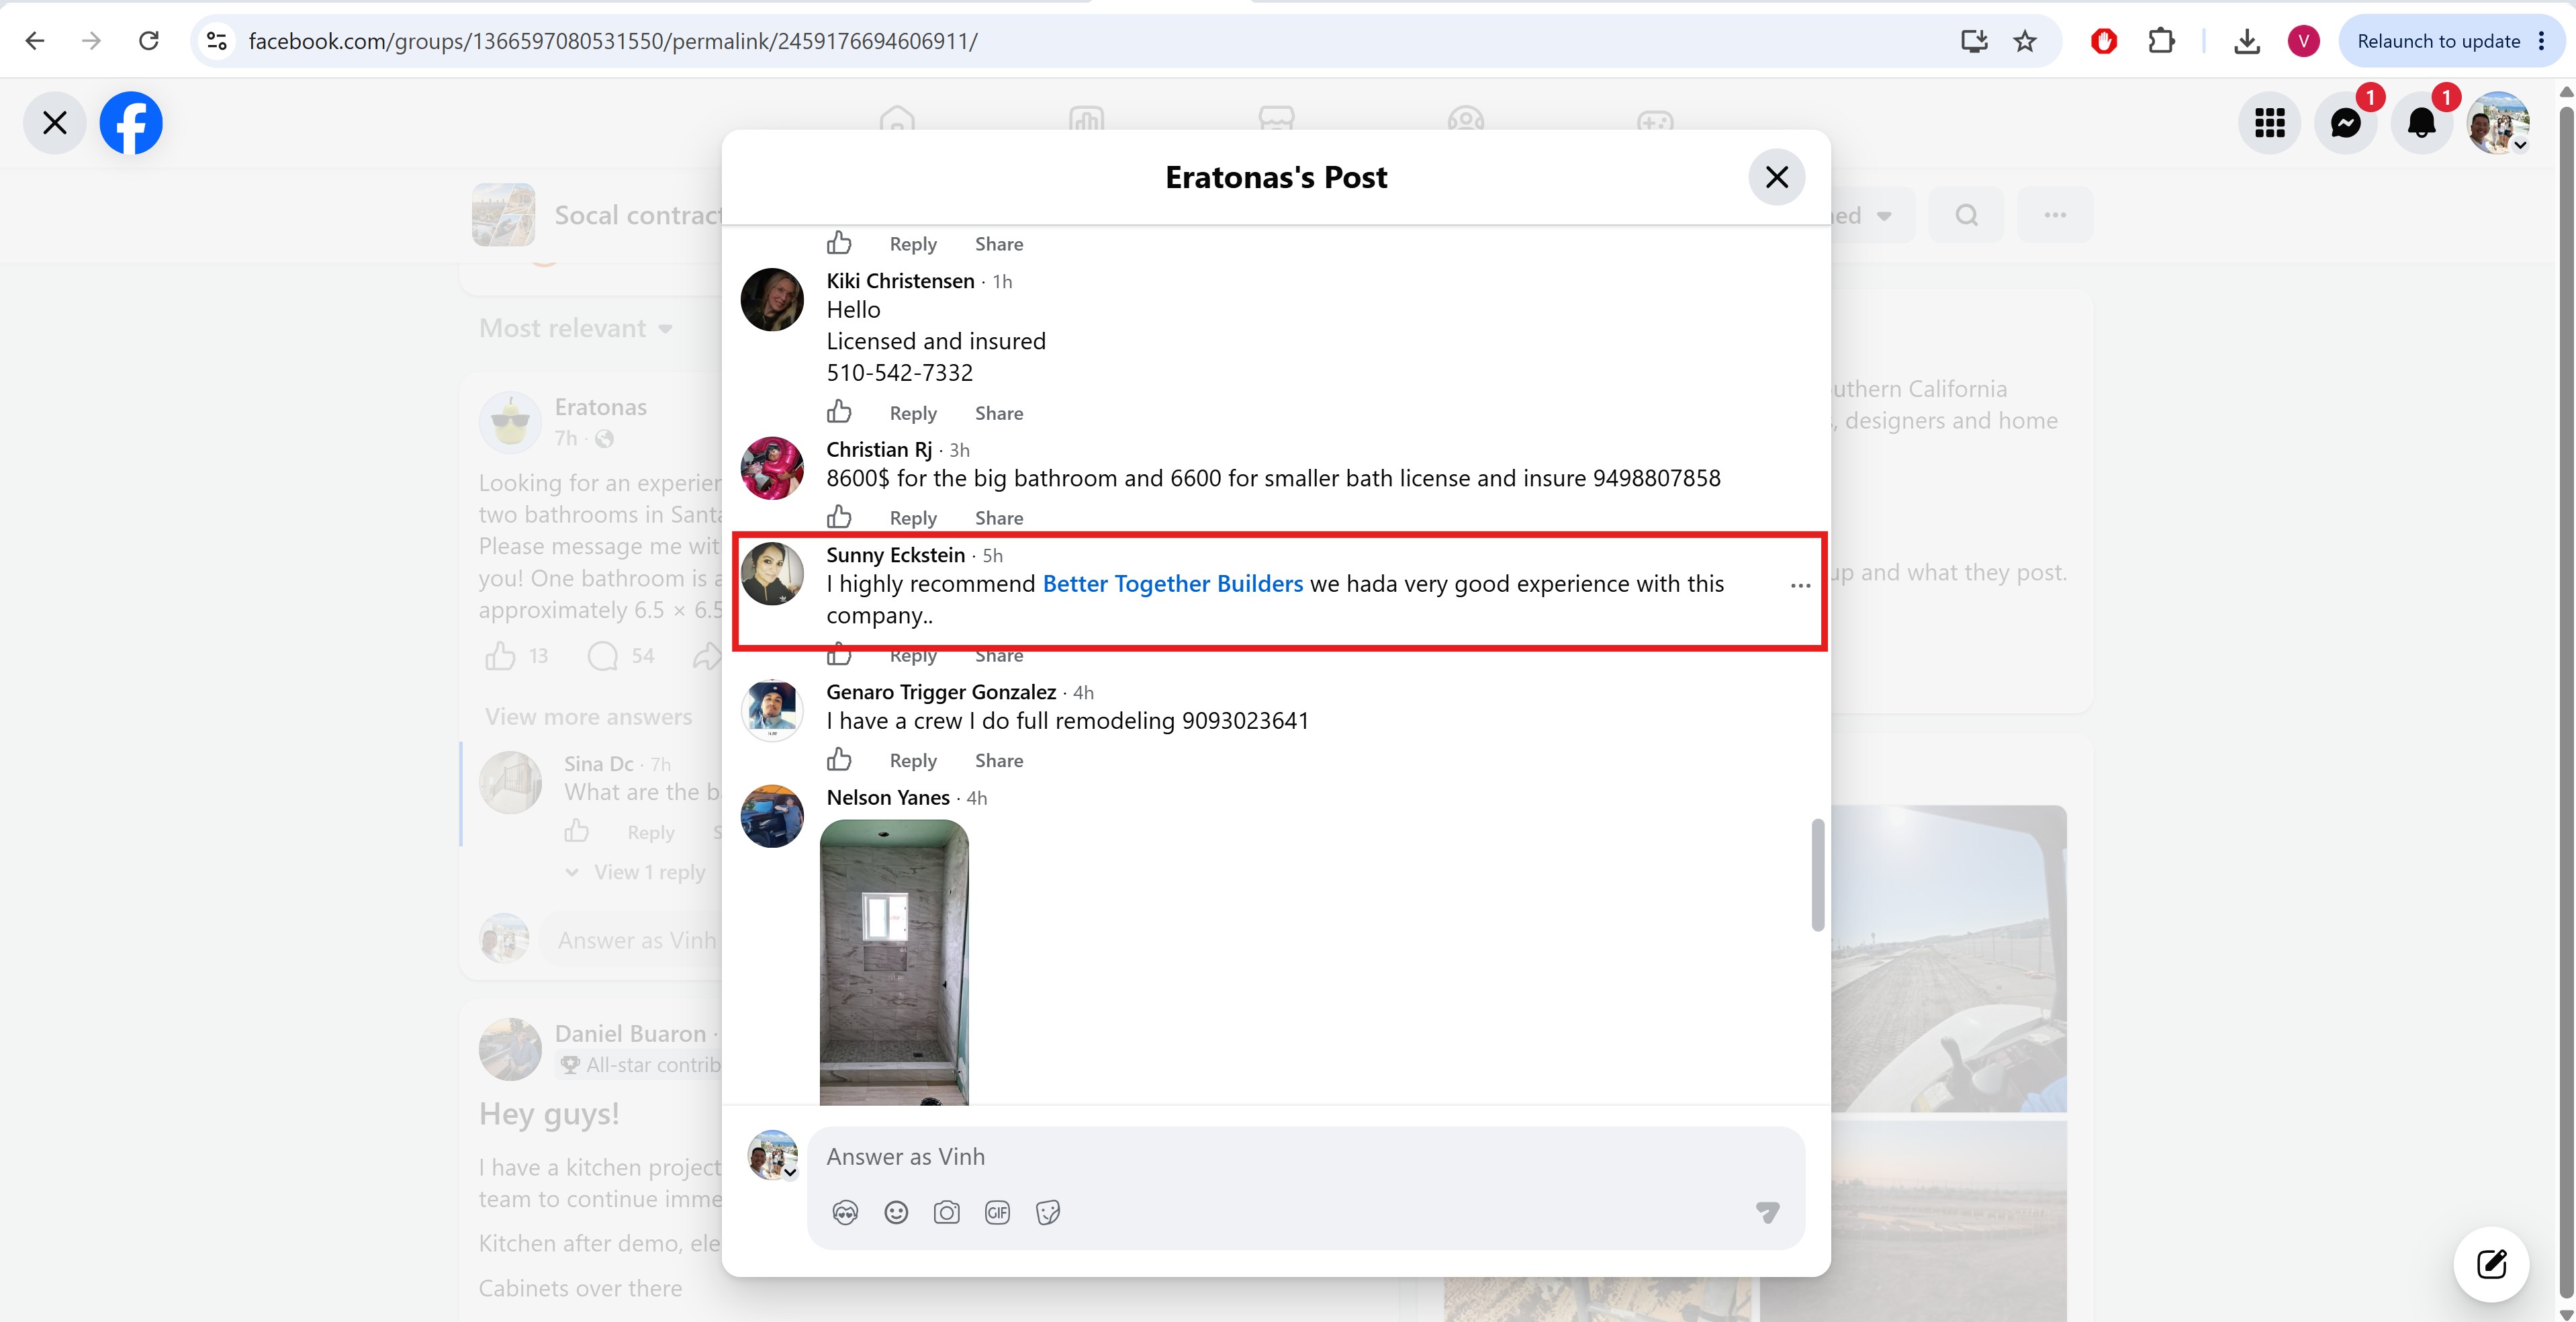This screenshot has width=2576, height=1322.
Task: Open more options on Sunny Eckstein's comment
Action: point(1800,585)
